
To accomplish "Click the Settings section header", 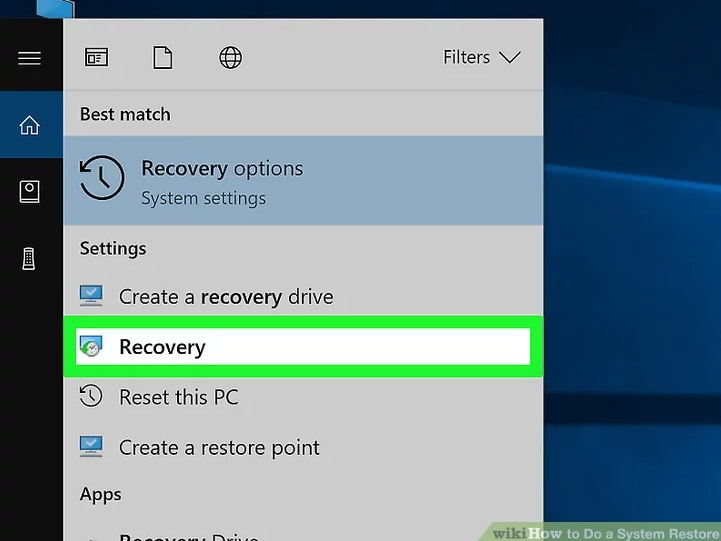I will (113, 248).
